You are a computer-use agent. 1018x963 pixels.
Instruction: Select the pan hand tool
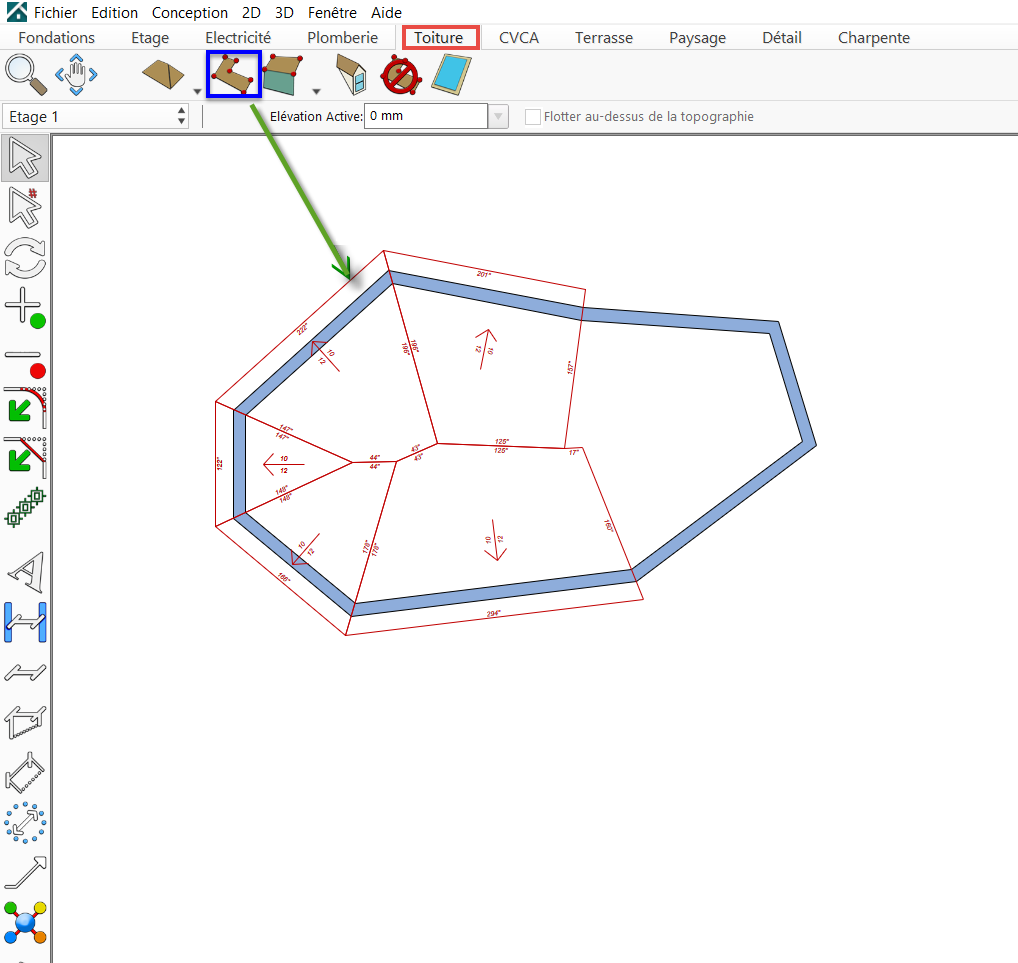click(76, 75)
